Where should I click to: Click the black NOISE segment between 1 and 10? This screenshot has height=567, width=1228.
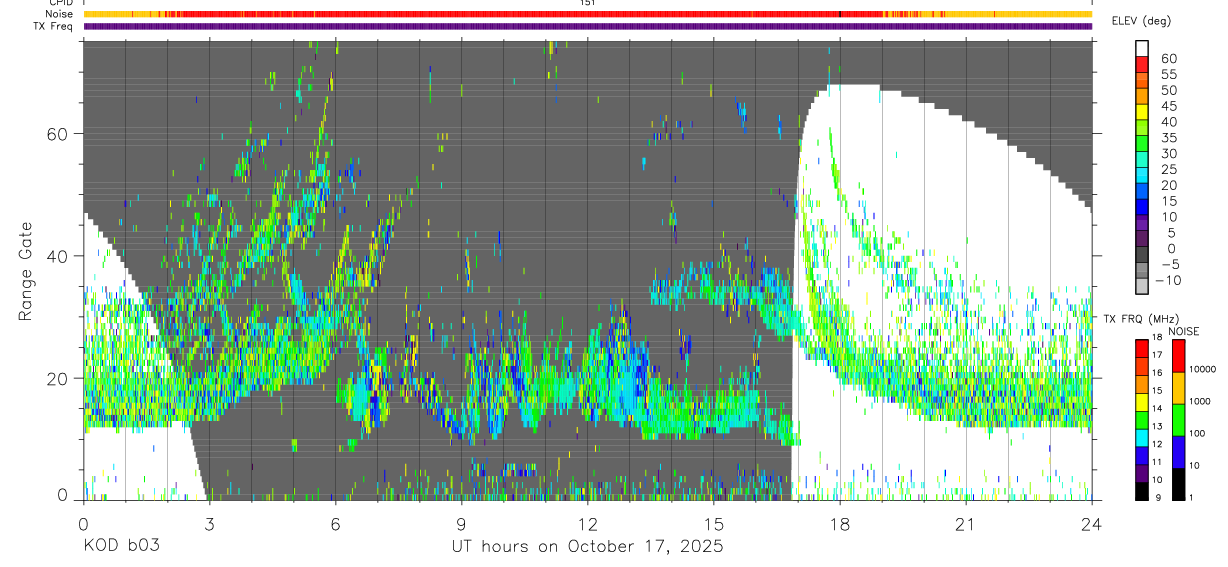(x=1177, y=482)
